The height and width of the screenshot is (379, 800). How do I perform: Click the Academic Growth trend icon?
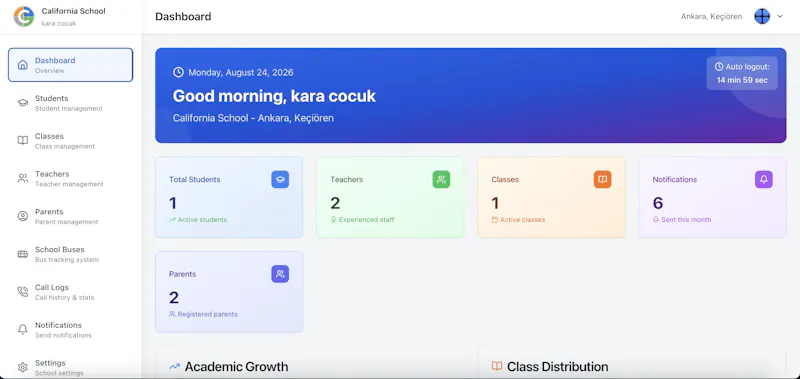point(174,366)
